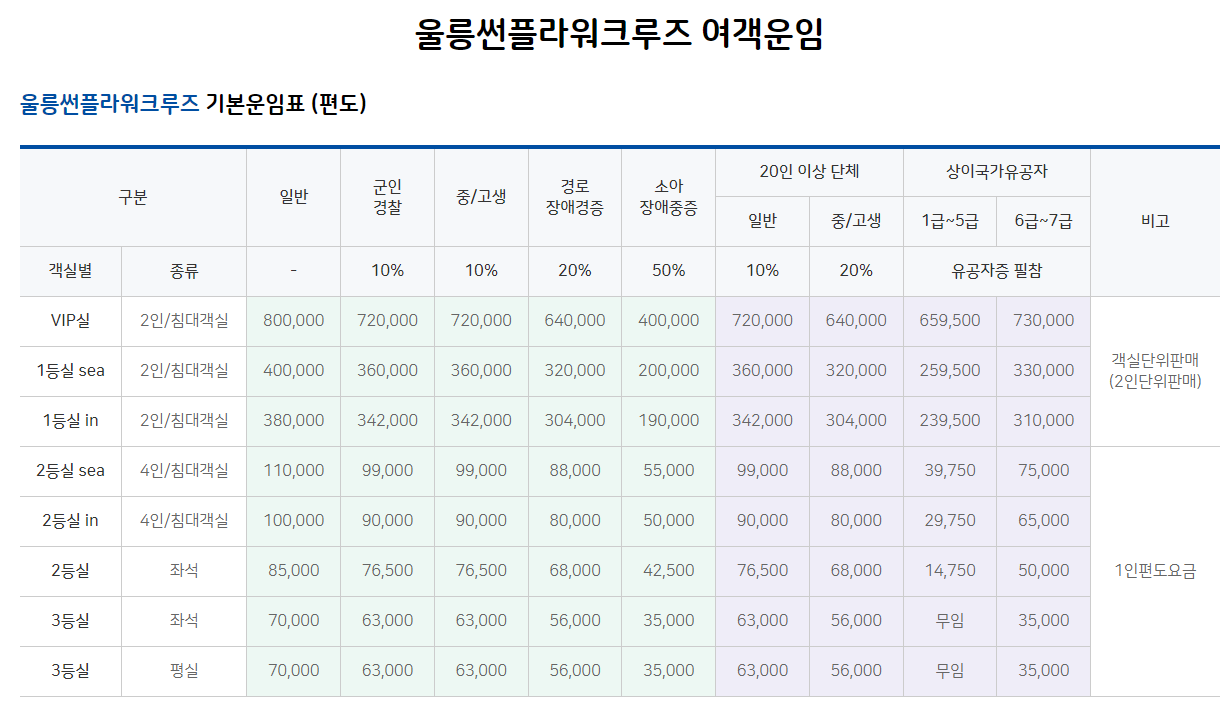Viewport: 1230px width, 706px height.
Task: Select the 군인 경찰 column header
Action: [387, 197]
